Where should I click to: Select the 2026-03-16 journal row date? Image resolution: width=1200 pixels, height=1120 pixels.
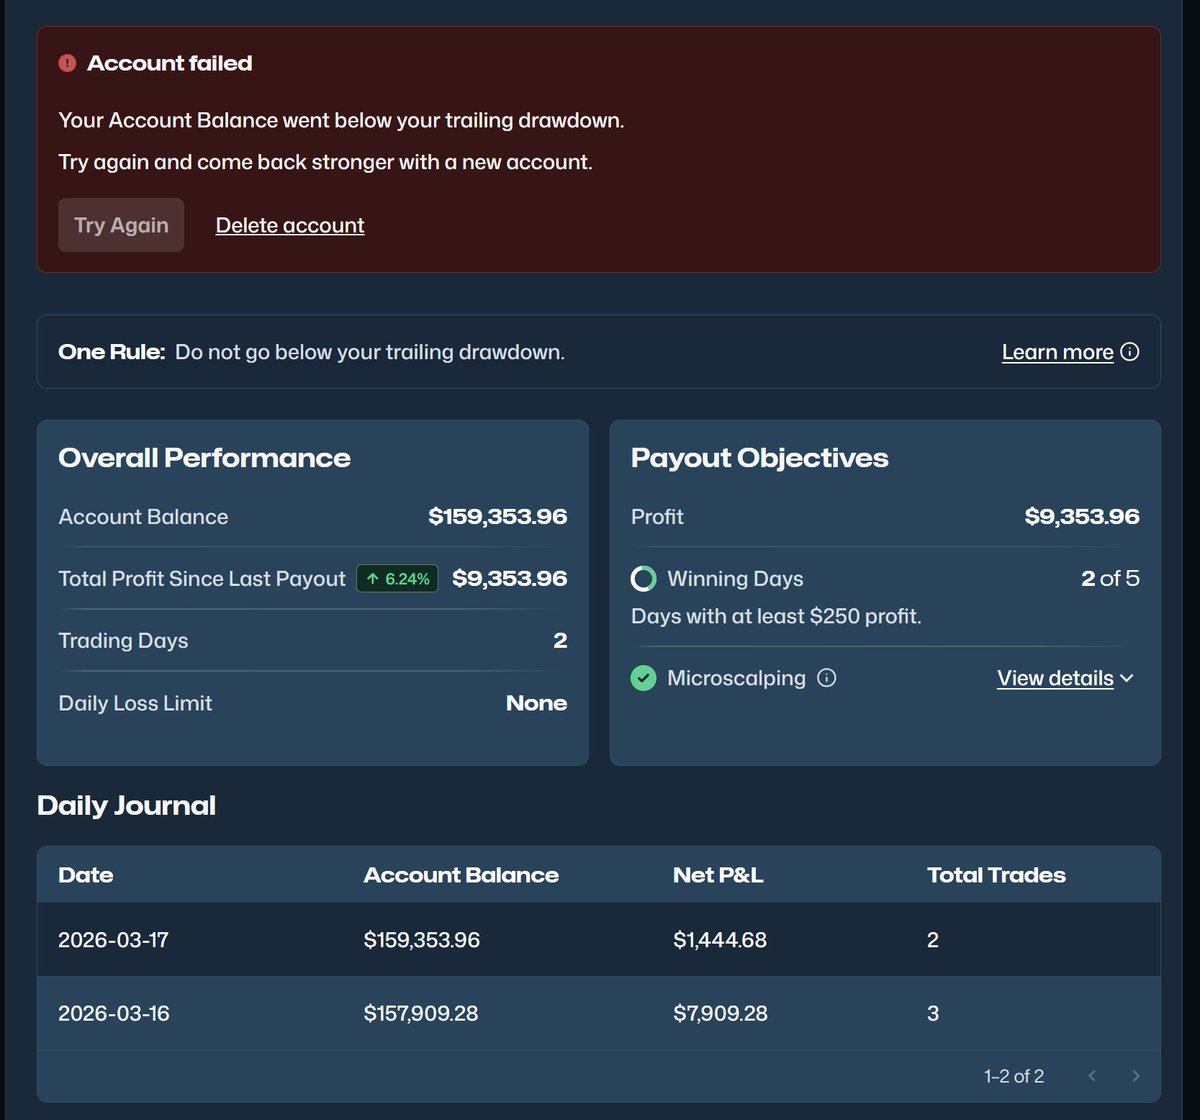click(x=114, y=1013)
